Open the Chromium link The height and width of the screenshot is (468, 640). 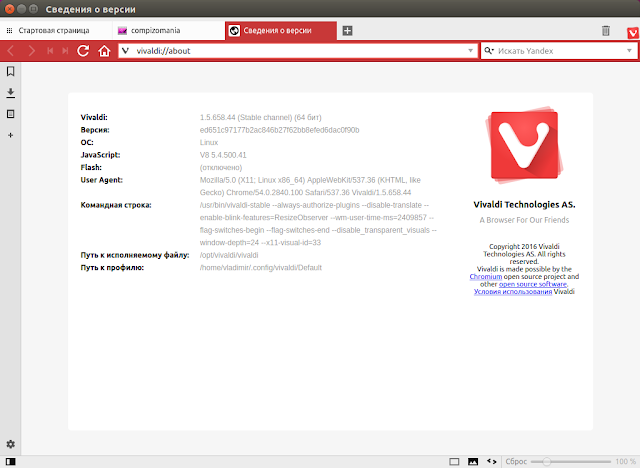(485, 277)
